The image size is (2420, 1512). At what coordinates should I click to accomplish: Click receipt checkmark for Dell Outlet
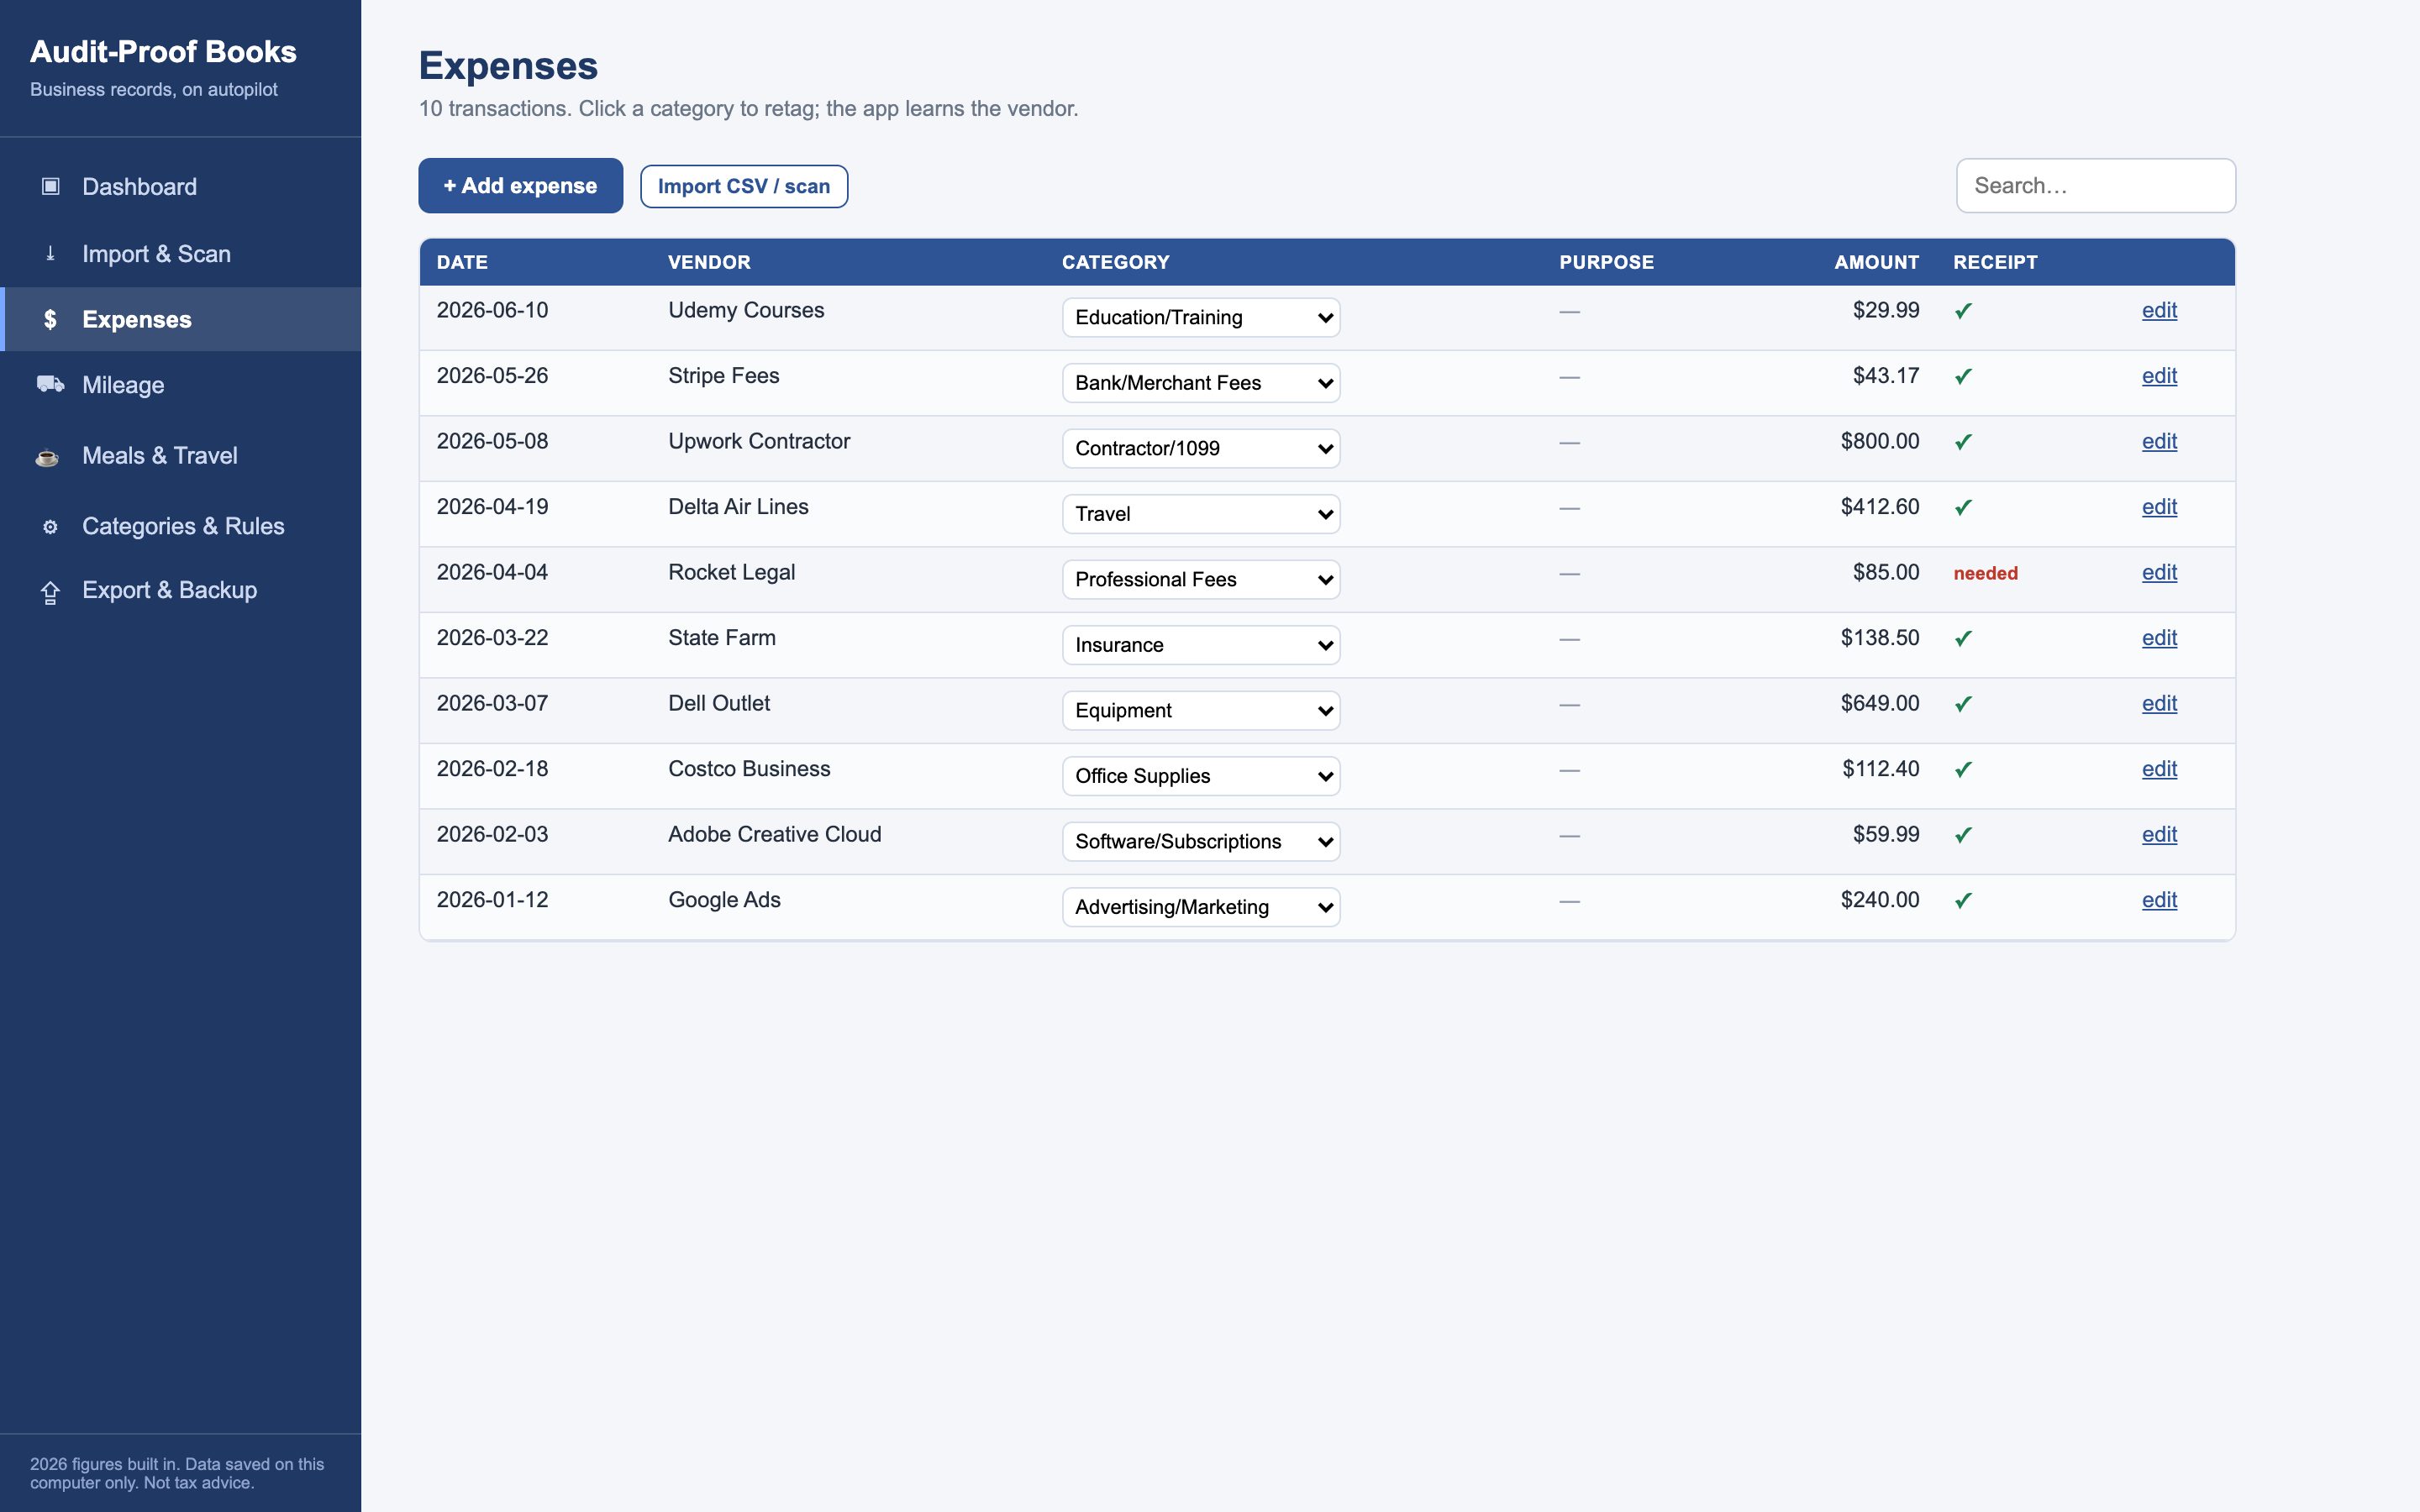(x=1963, y=704)
